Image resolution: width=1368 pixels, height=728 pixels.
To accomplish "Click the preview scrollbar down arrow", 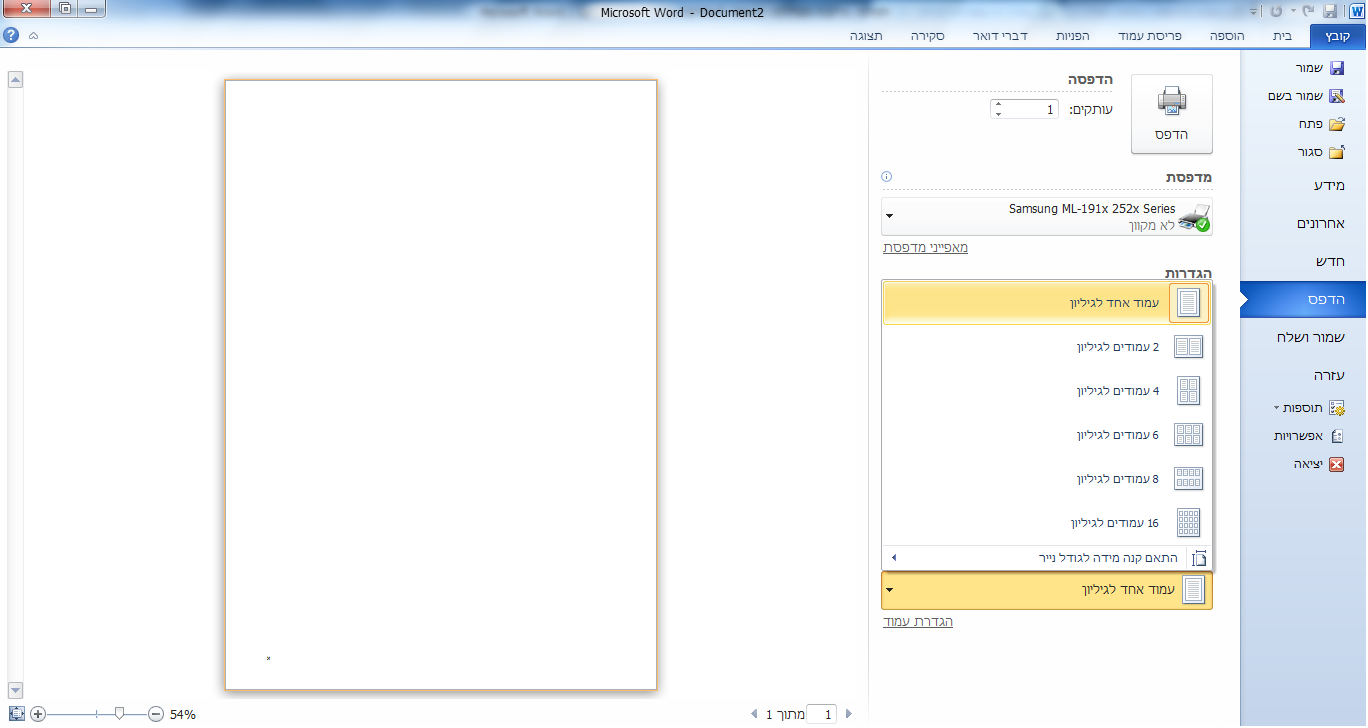I will pos(15,689).
